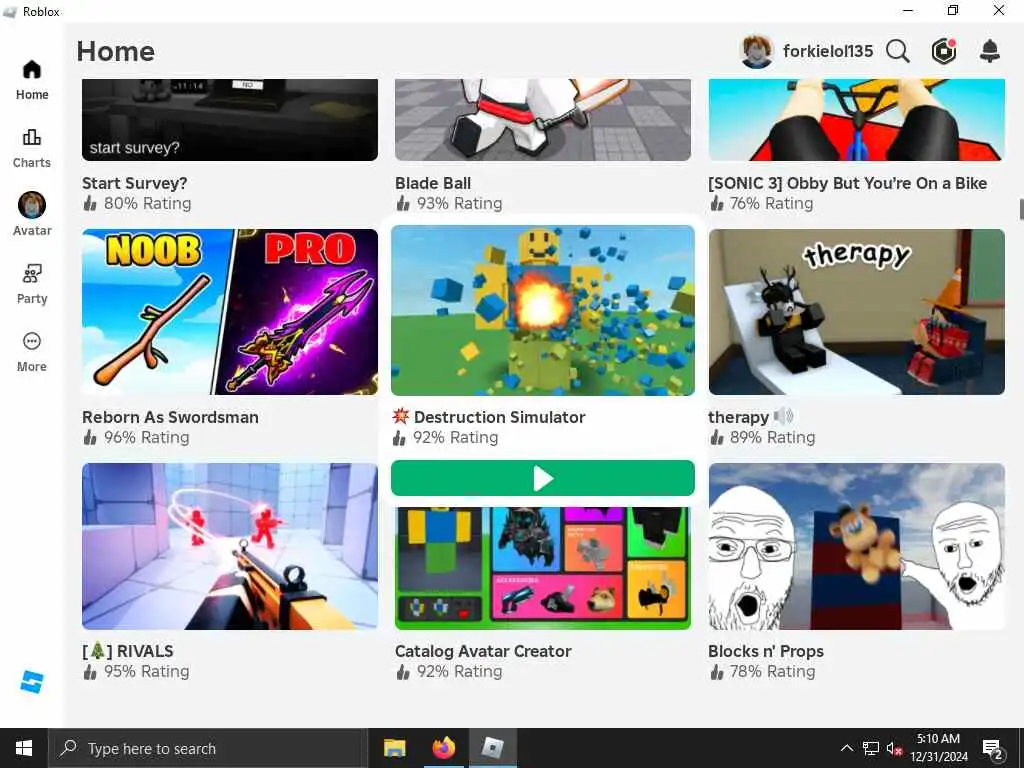1024x768 pixels.
Task: Open the Robux balance icon
Action: tap(944, 51)
